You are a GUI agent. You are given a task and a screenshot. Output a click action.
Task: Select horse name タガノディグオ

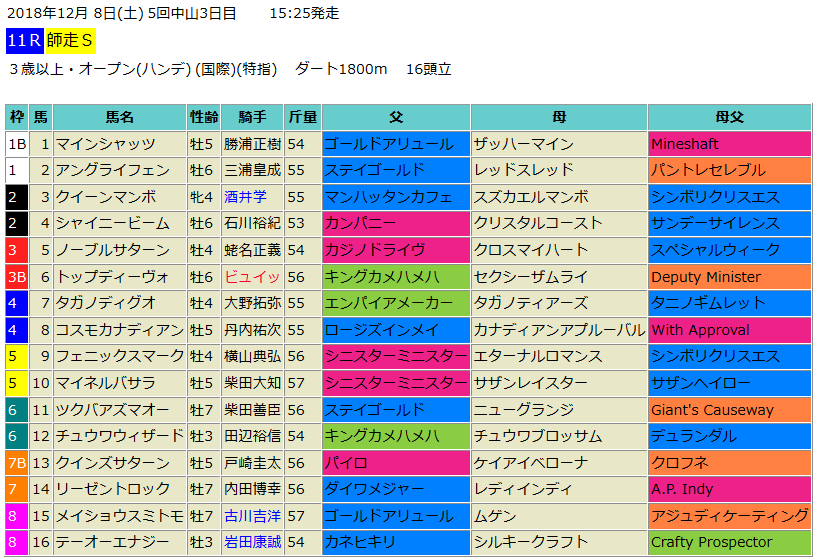click(106, 303)
